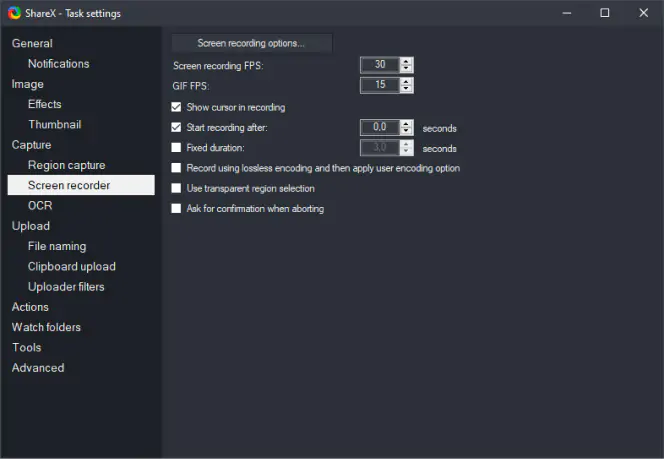Enable Fixed duration checkbox
The height and width of the screenshot is (459, 664).
[176, 148]
